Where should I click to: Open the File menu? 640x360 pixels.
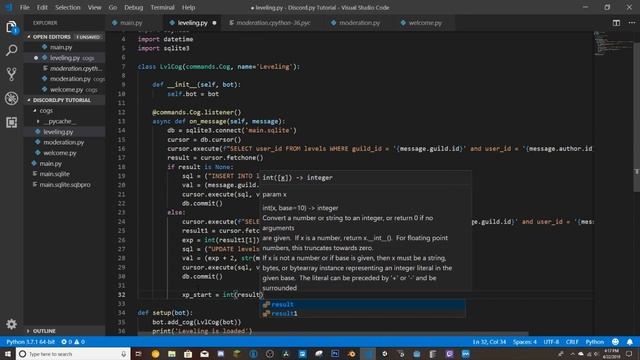24,7
